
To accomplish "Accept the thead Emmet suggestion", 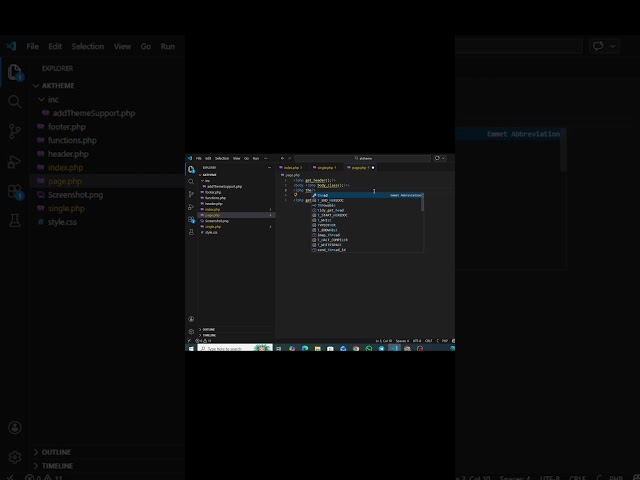I will [367, 196].
